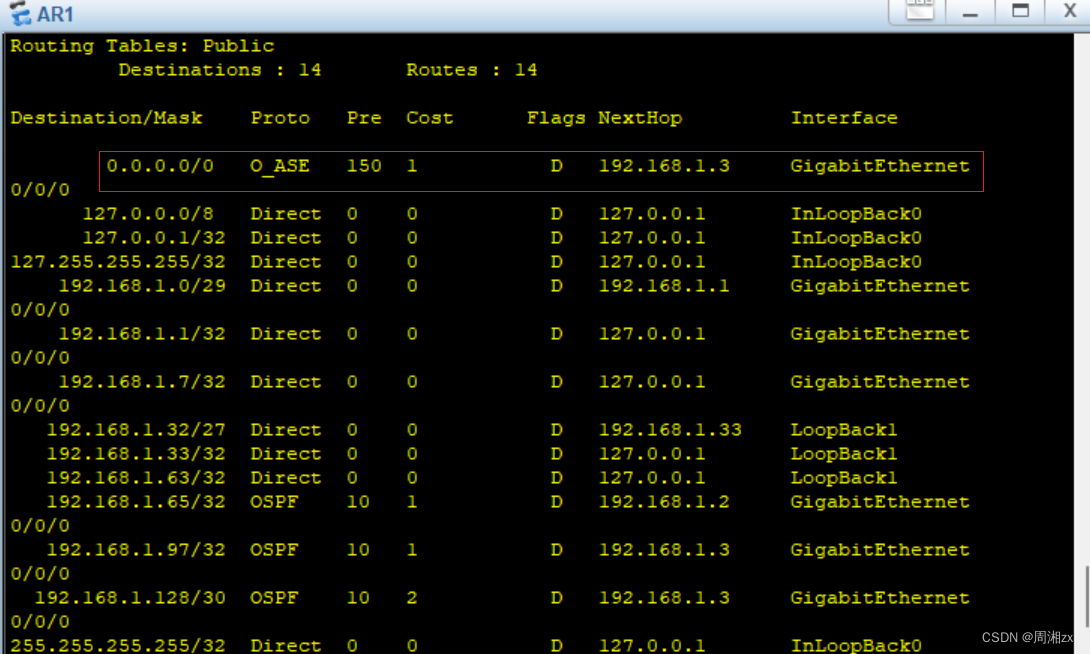
Task: Open the on-screen keyboard icon in title bar
Action: point(918,12)
